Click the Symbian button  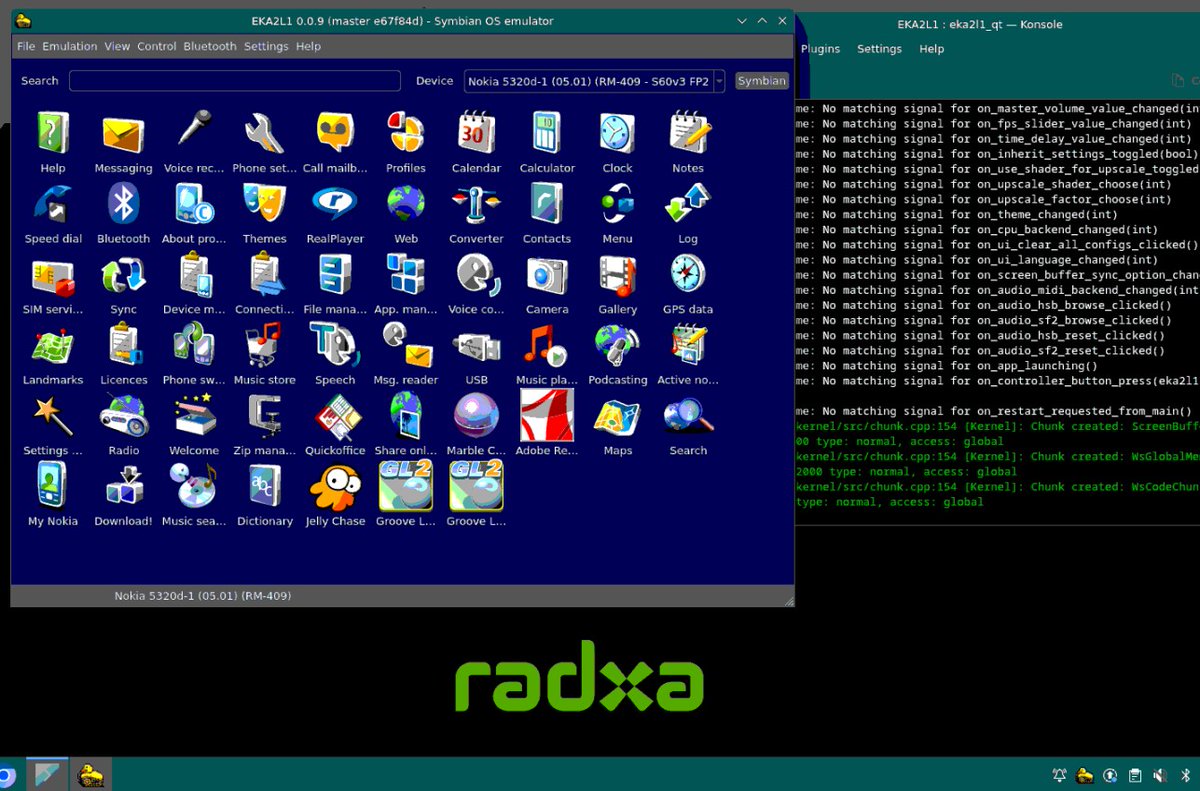point(762,81)
